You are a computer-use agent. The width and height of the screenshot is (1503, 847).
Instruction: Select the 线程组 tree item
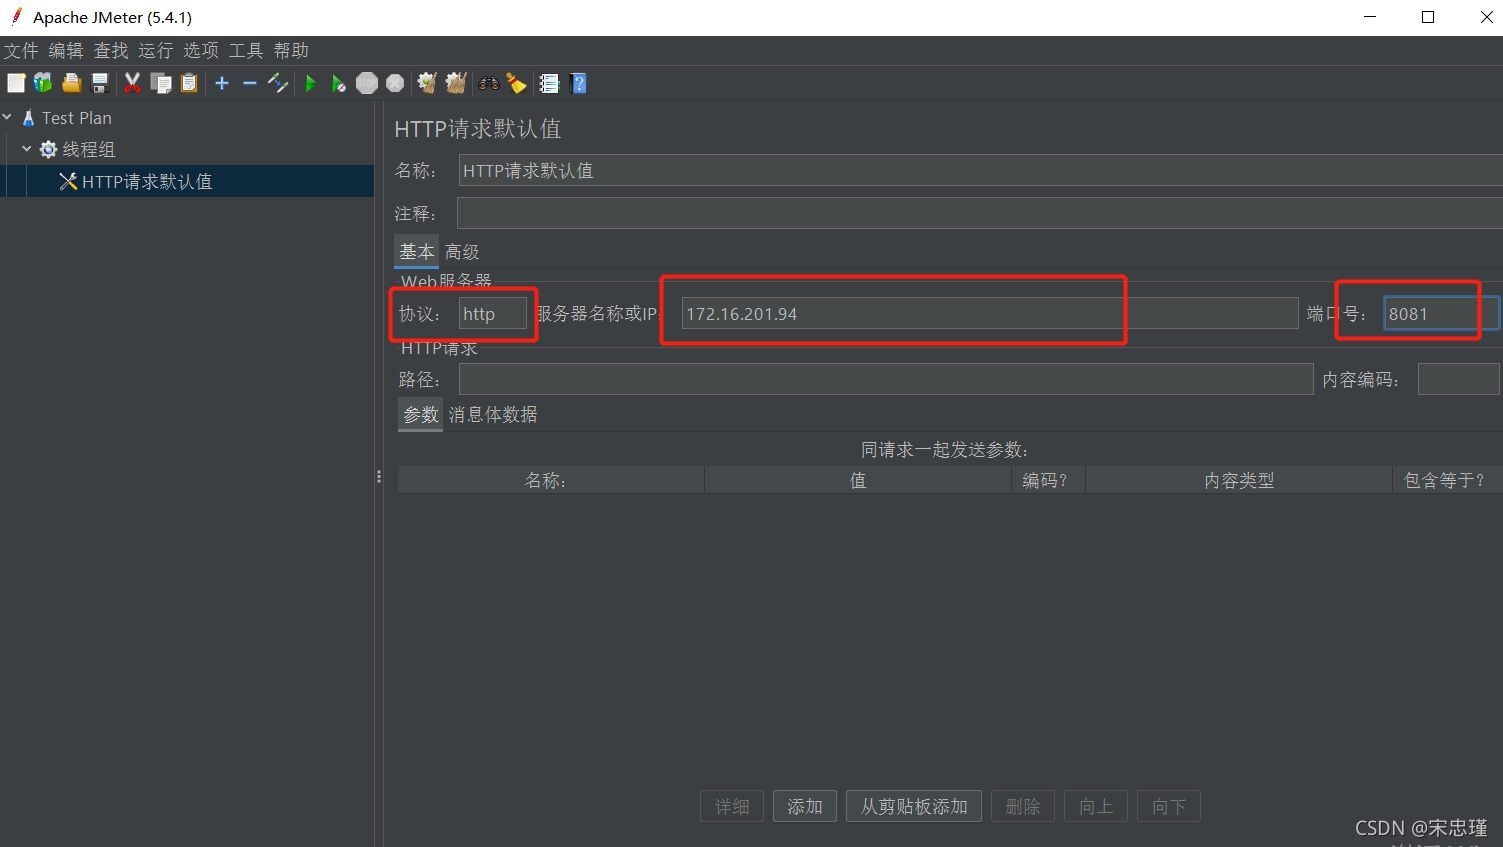tap(89, 149)
